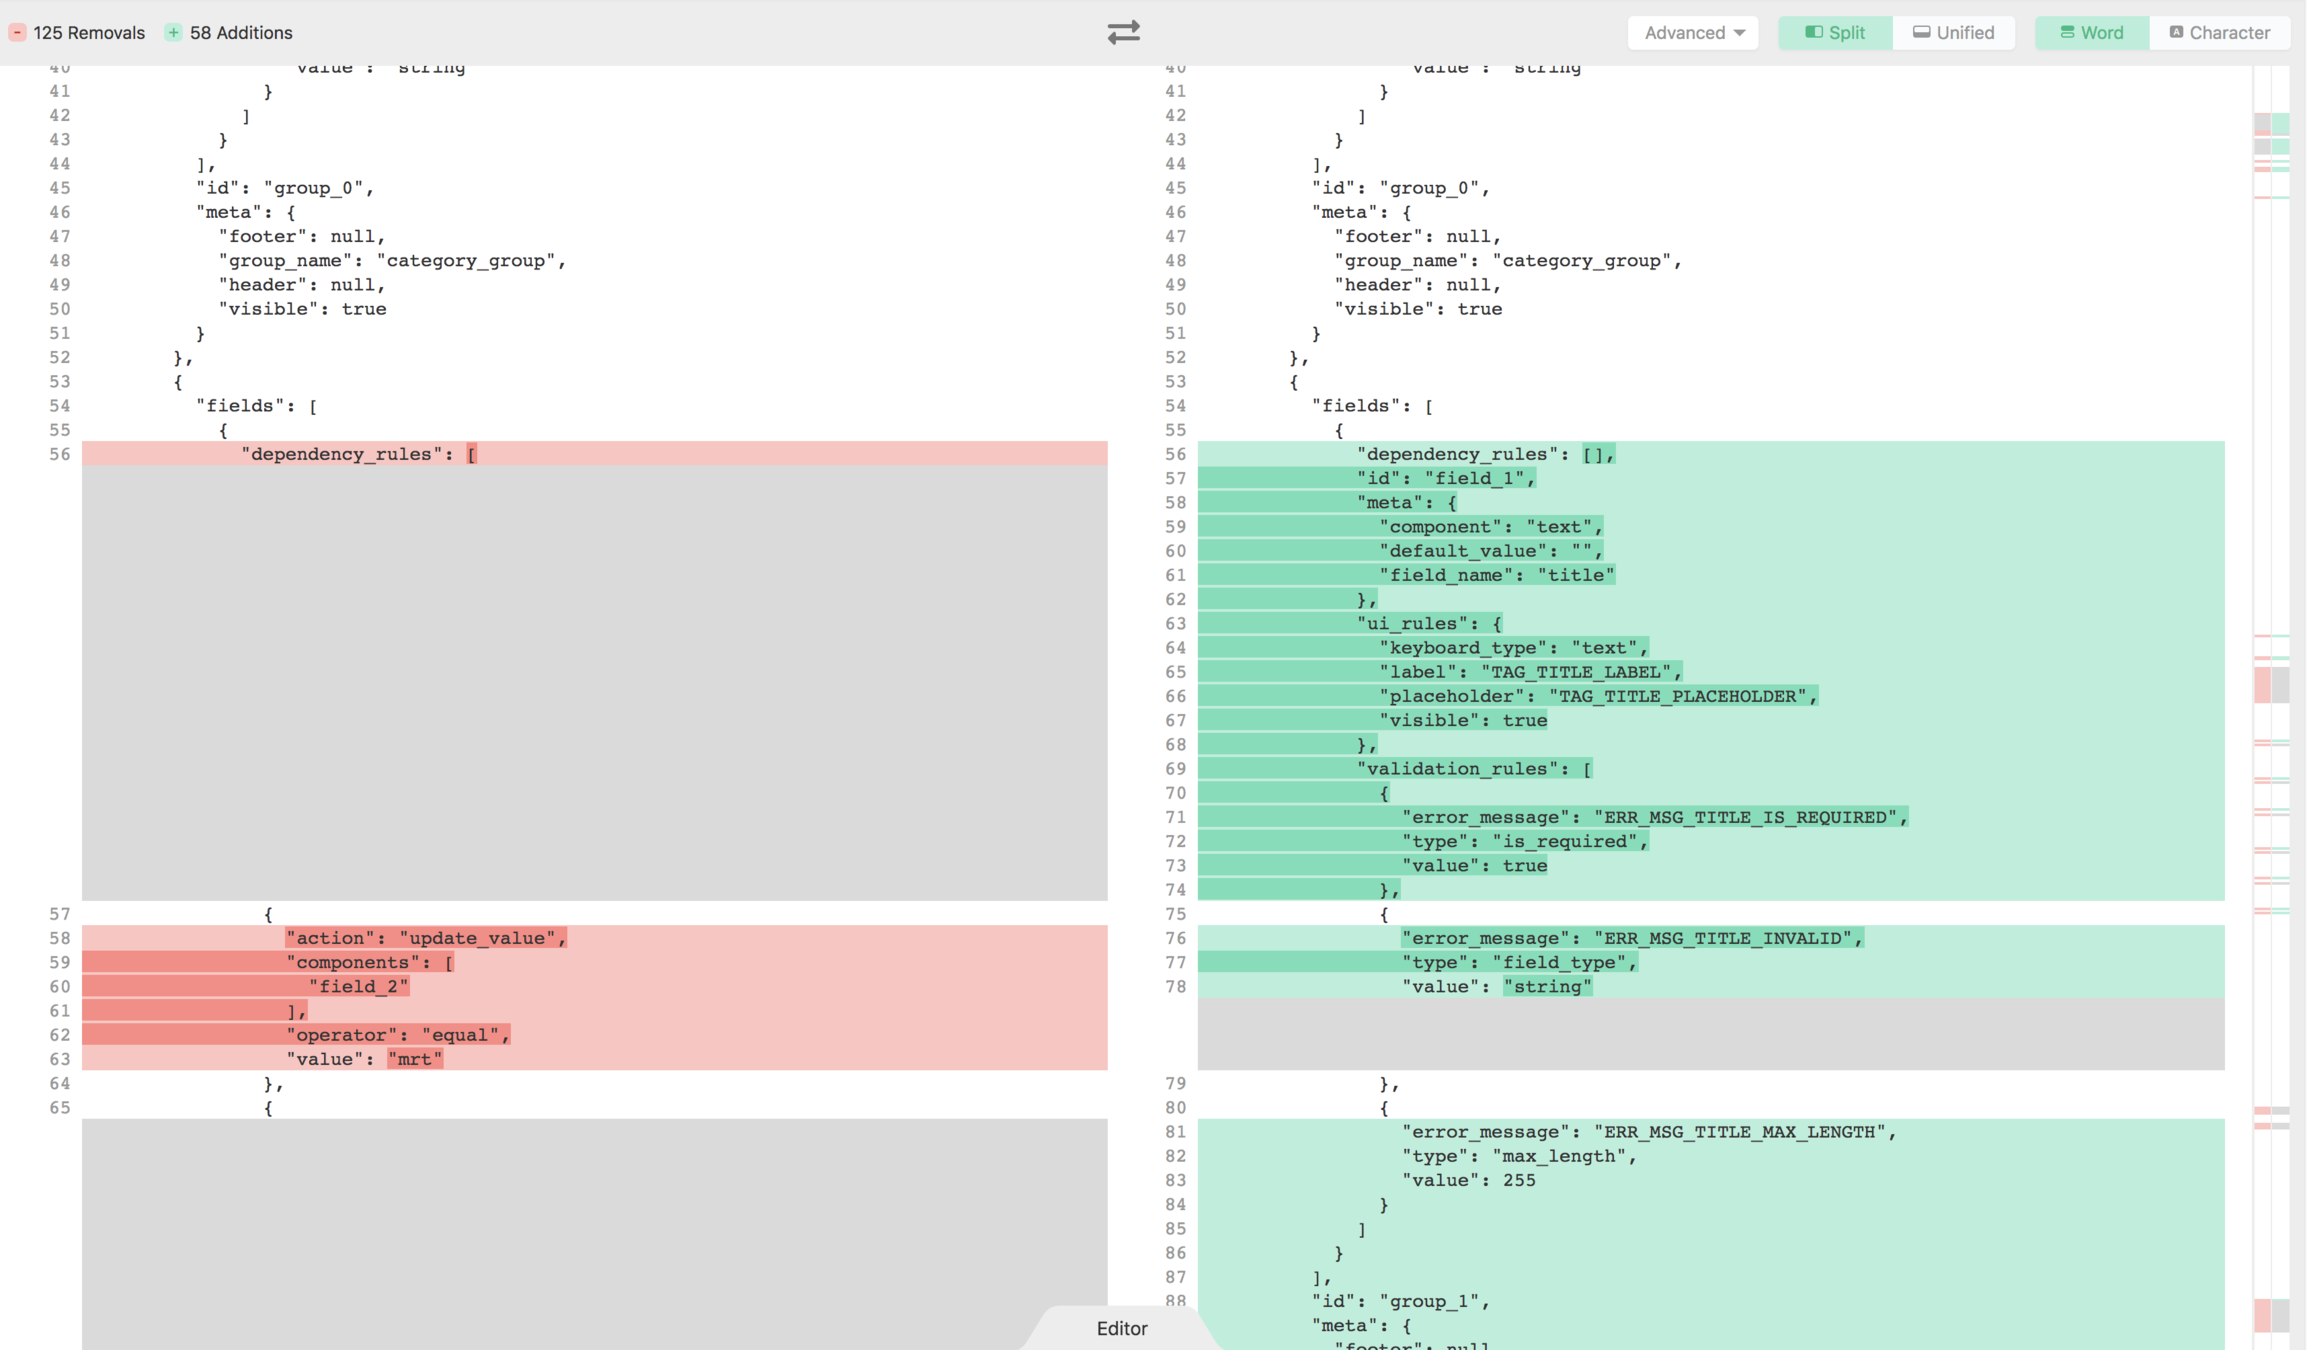Open the Editor tab at bottom
Viewport: 2307px width, 1350px height.
tap(1121, 1328)
